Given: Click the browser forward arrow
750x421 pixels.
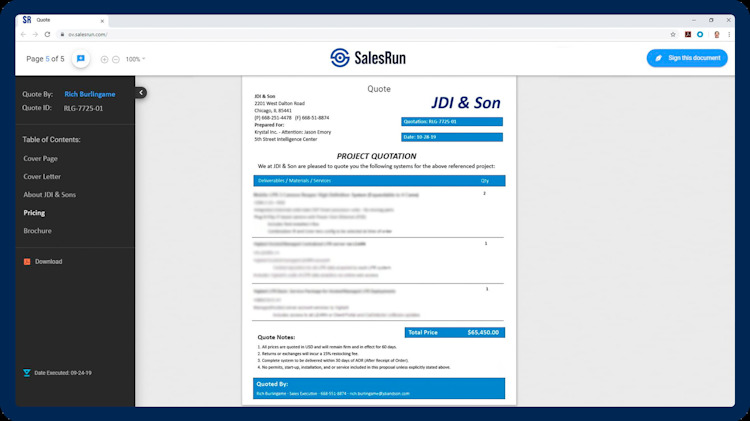Looking at the screenshot, I should click(35, 34).
